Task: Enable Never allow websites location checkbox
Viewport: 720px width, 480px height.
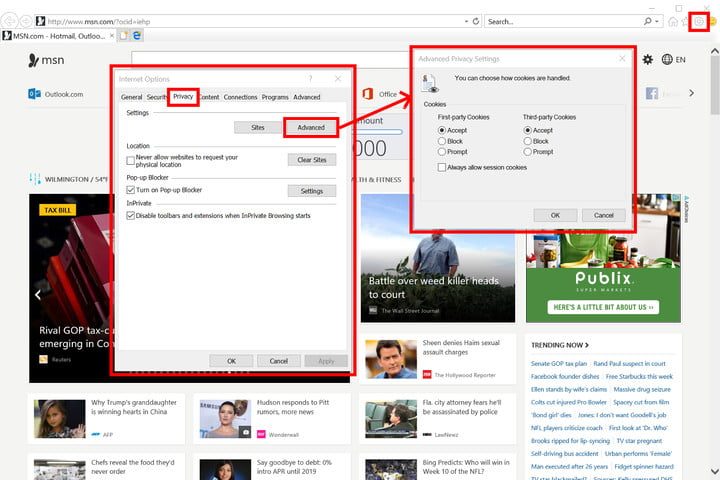Action: (x=131, y=160)
